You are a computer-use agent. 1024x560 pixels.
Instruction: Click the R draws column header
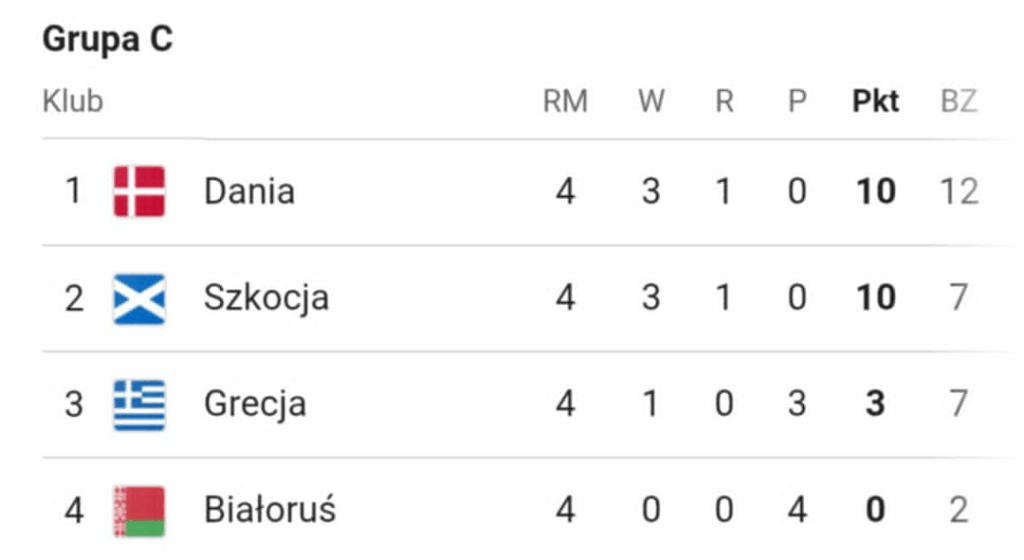[x=724, y=101]
